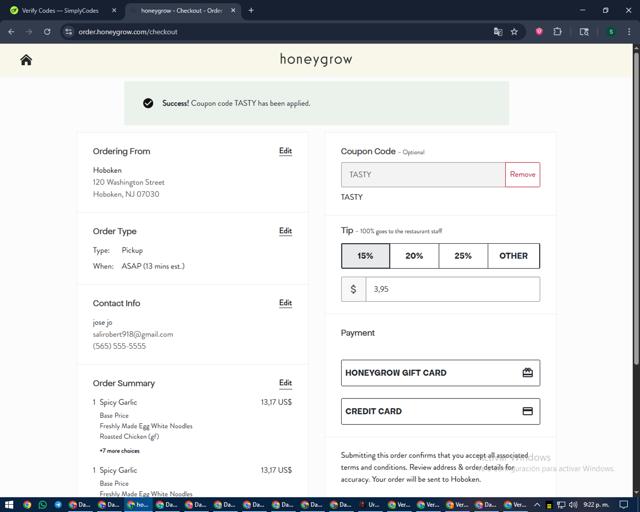
Task: Reload the checkout page
Action: point(47,32)
